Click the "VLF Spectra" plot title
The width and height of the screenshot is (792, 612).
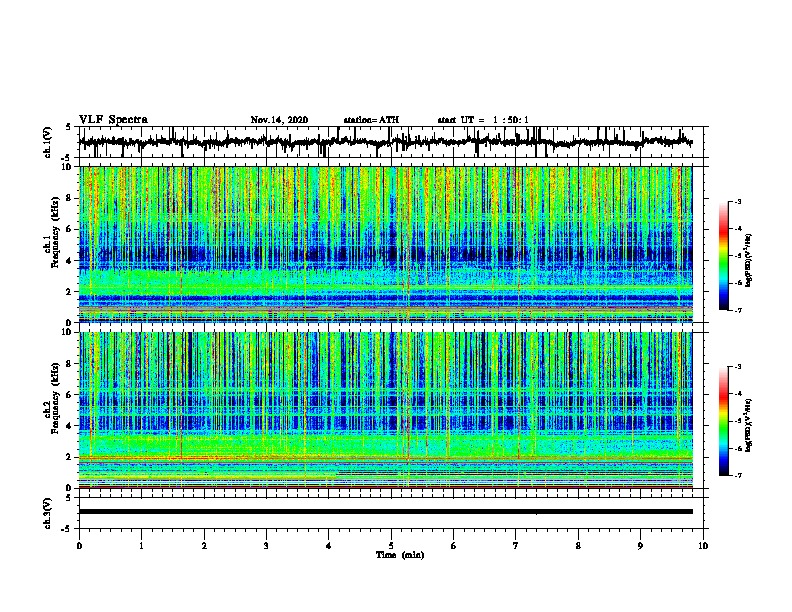113,120
